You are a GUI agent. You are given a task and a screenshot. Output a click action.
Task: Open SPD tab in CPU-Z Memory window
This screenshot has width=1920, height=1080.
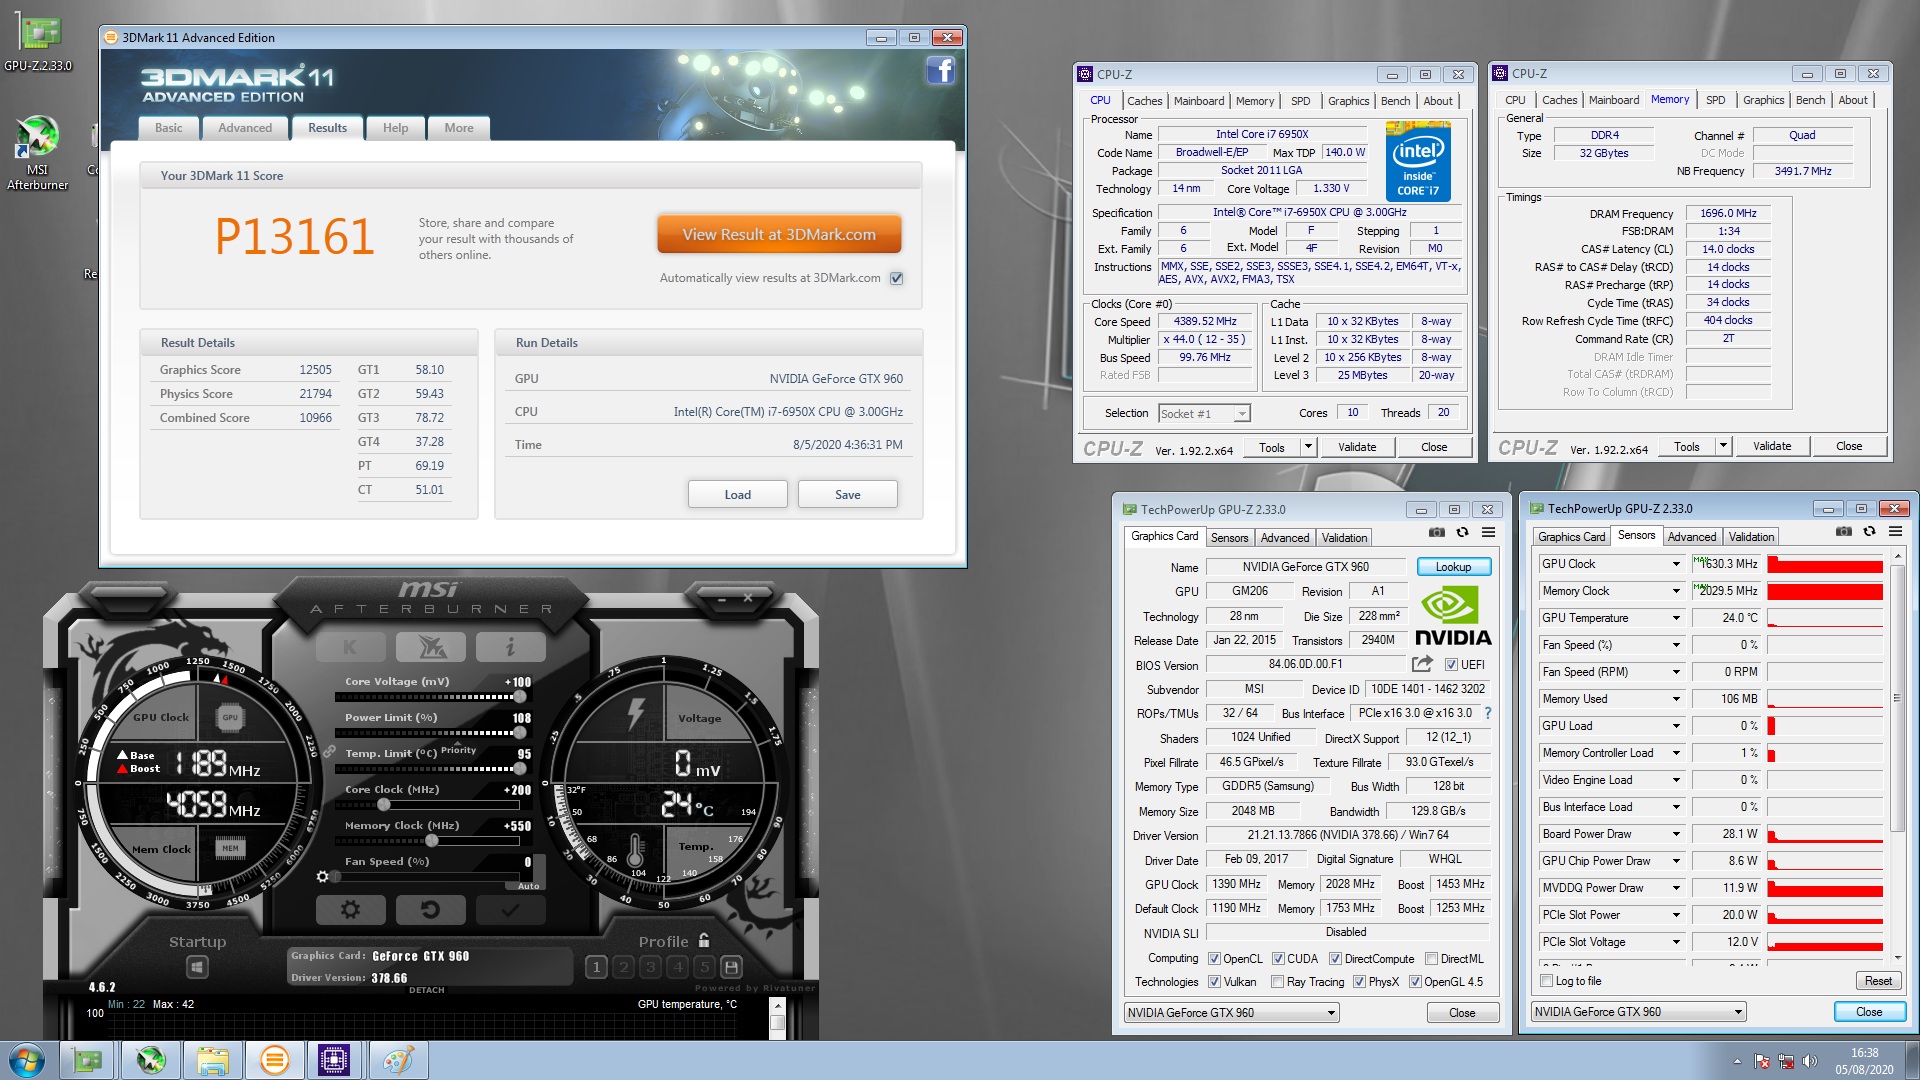click(x=1715, y=100)
